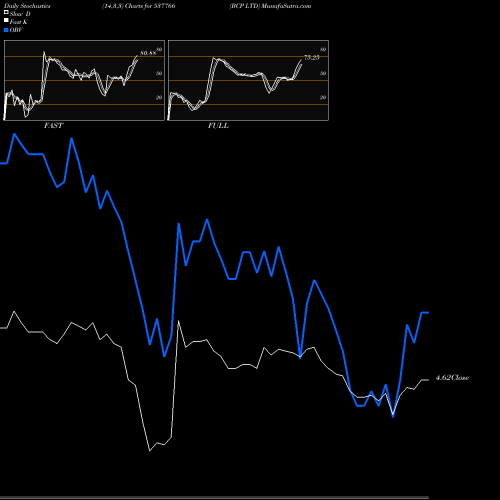Click the 20 axis label in the FULL chart
The image size is (500, 500).
(323, 97)
